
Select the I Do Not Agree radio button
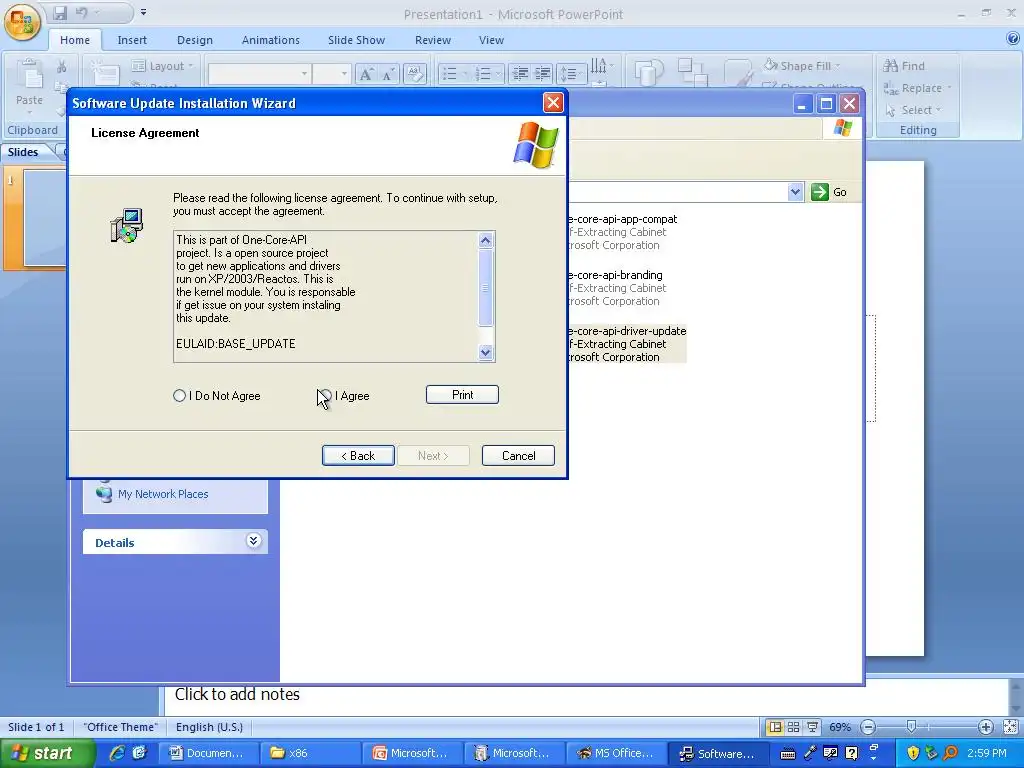click(180, 396)
